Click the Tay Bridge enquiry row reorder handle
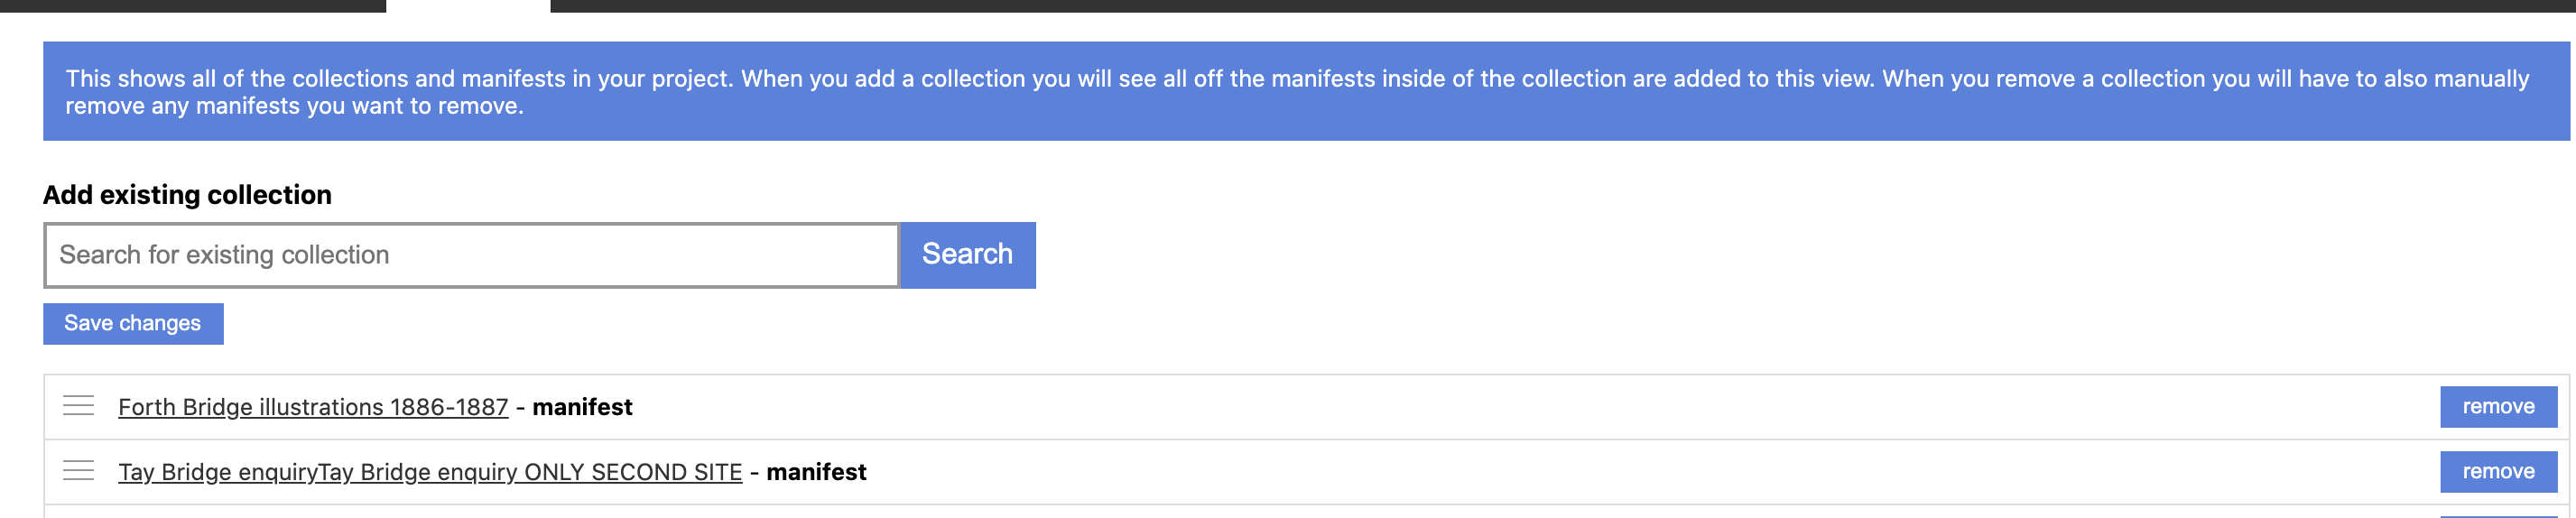This screenshot has height=518, width=2576. click(x=78, y=471)
